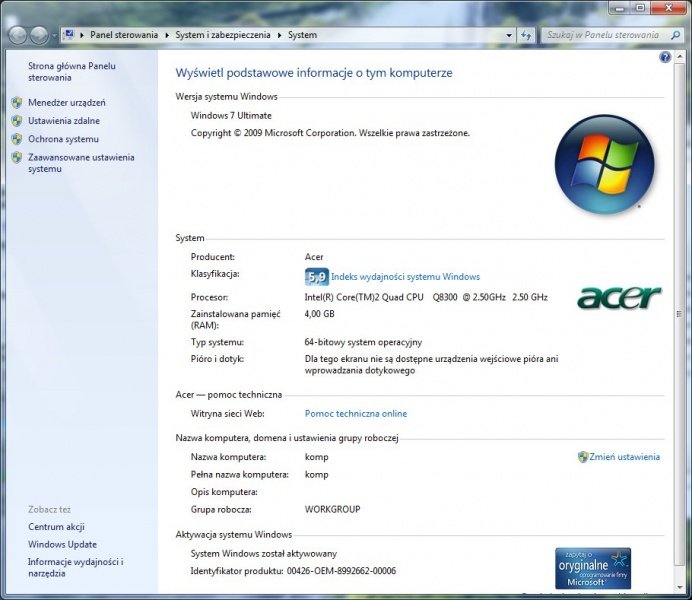Open Pomoc techniczna online link
This screenshot has width=692, height=600.
[355, 413]
